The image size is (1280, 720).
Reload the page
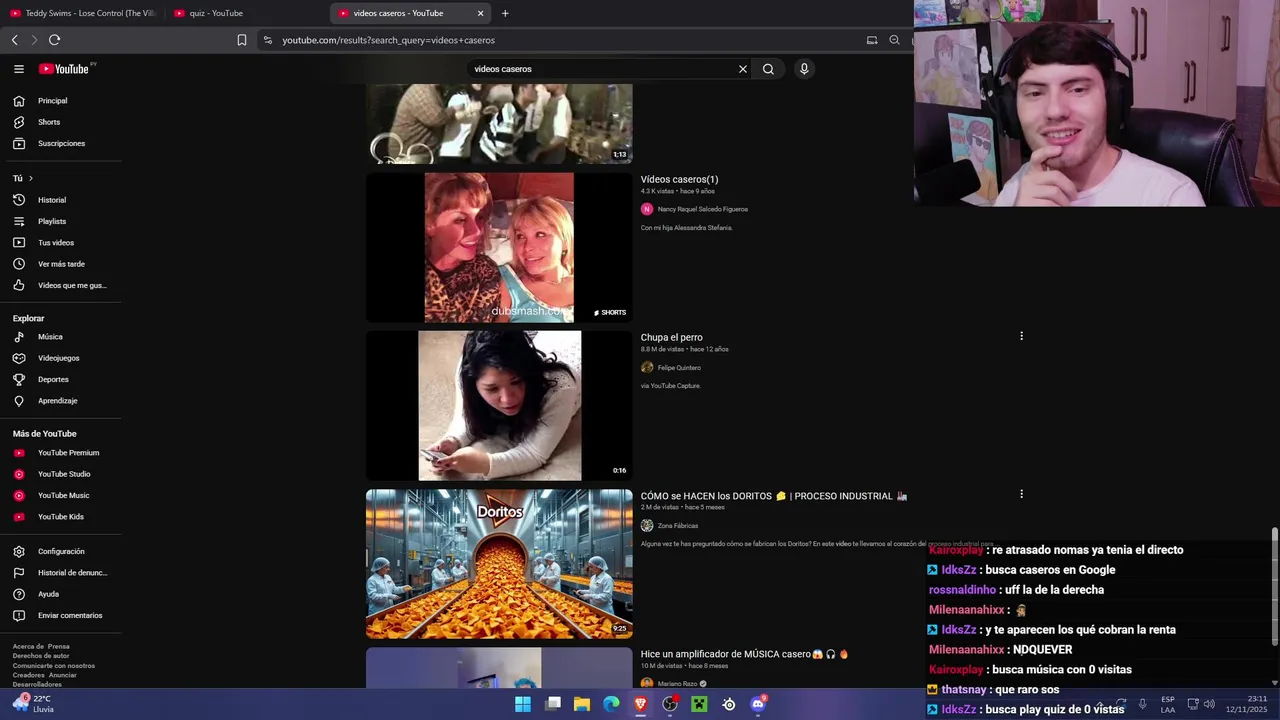[x=54, y=40]
